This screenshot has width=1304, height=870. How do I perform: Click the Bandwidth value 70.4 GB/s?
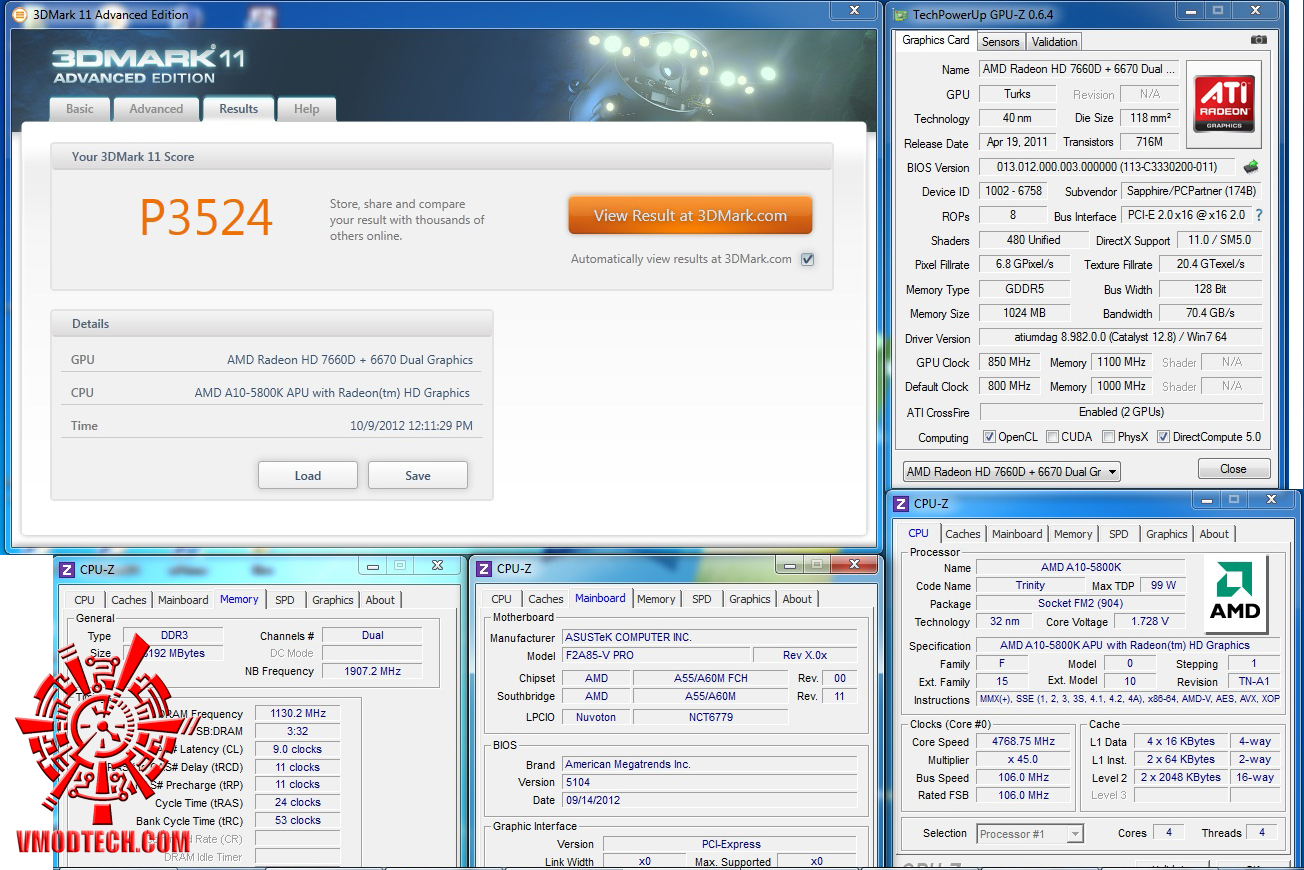coord(1210,313)
